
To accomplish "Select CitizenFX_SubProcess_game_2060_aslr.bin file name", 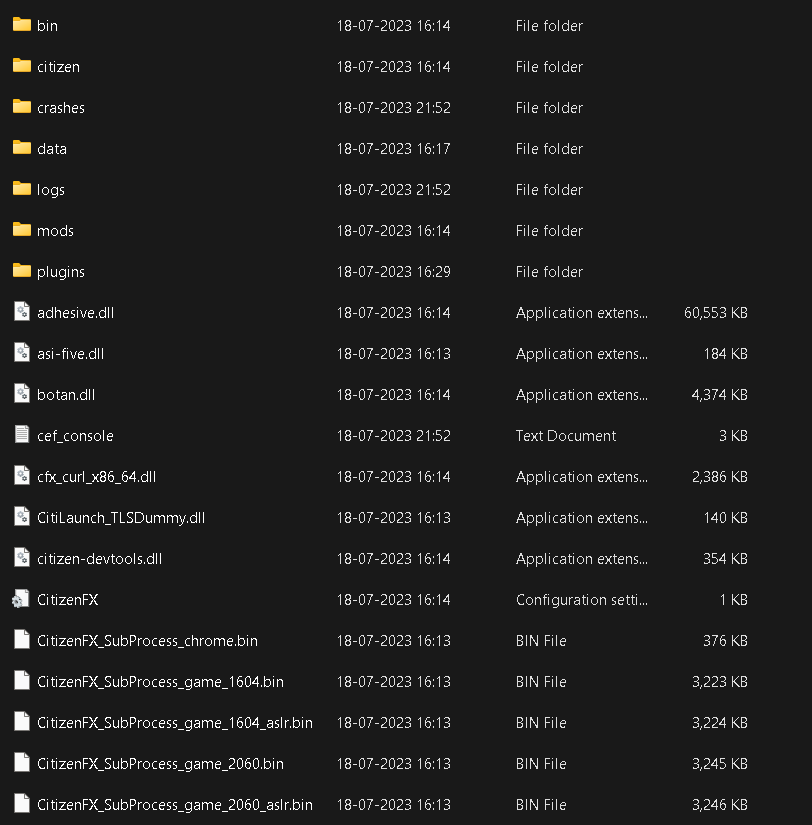I will [x=175, y=806].
